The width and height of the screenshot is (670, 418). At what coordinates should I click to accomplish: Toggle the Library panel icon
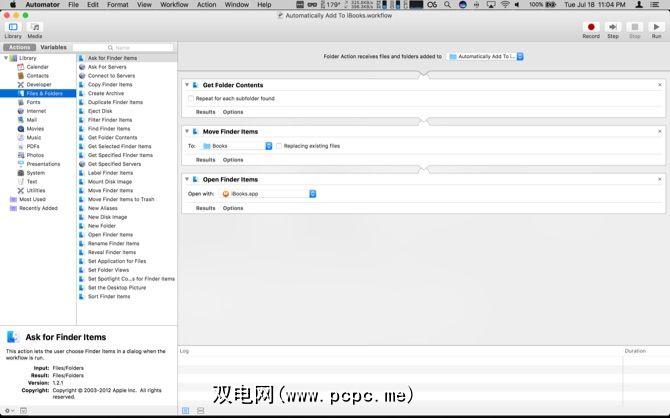click(13, 27)
